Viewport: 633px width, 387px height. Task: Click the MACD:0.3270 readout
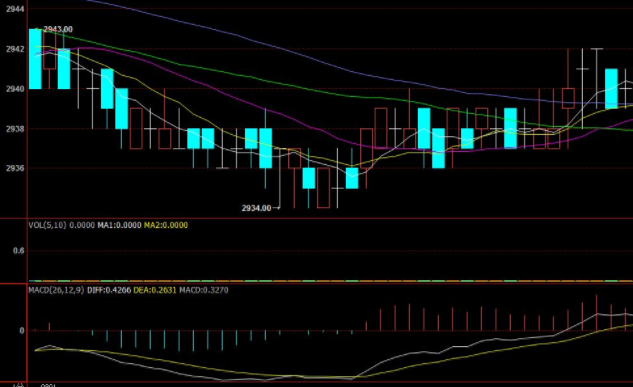pyautogui.click(x=204, y=290)
